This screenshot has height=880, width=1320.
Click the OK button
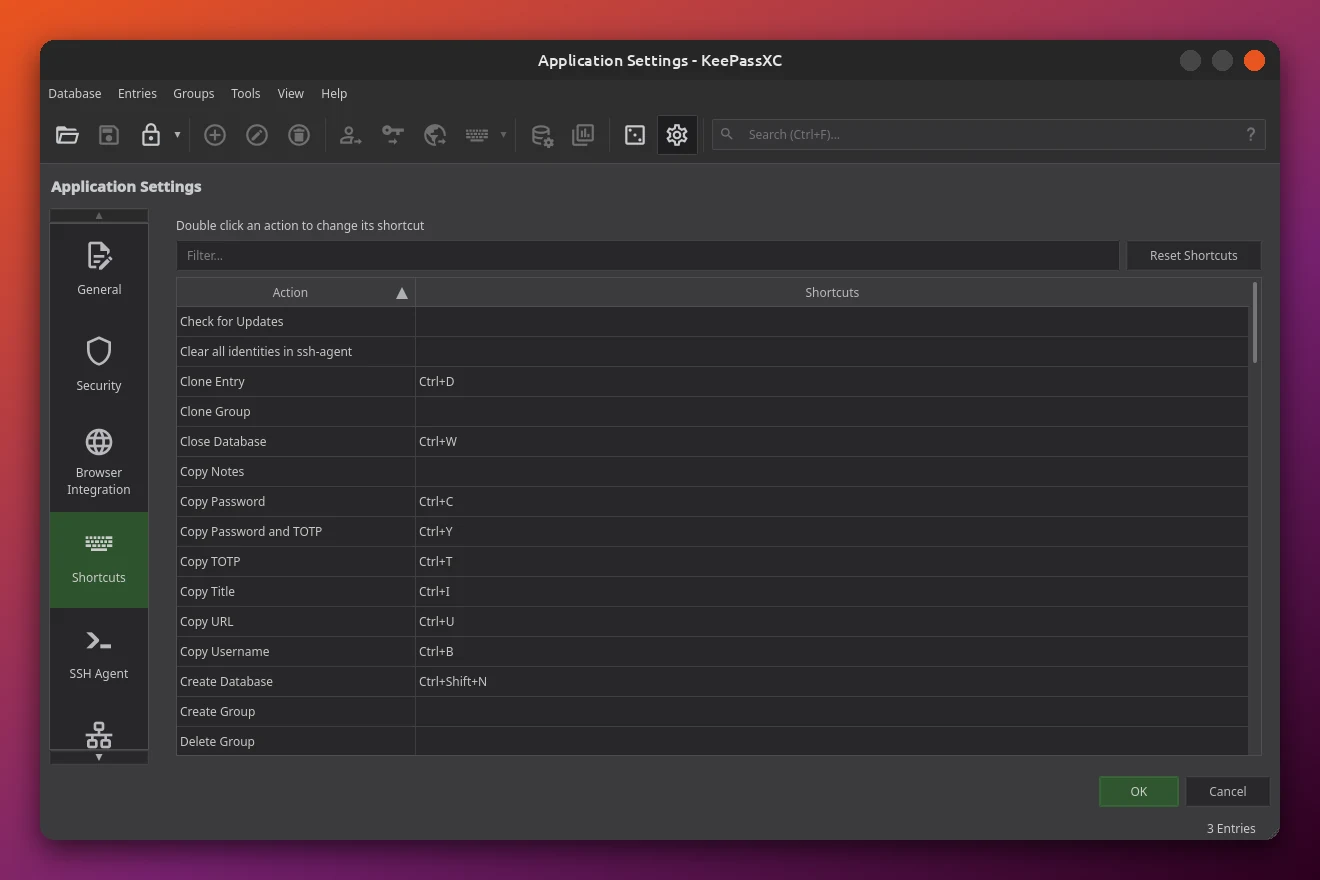(1138, 791)
